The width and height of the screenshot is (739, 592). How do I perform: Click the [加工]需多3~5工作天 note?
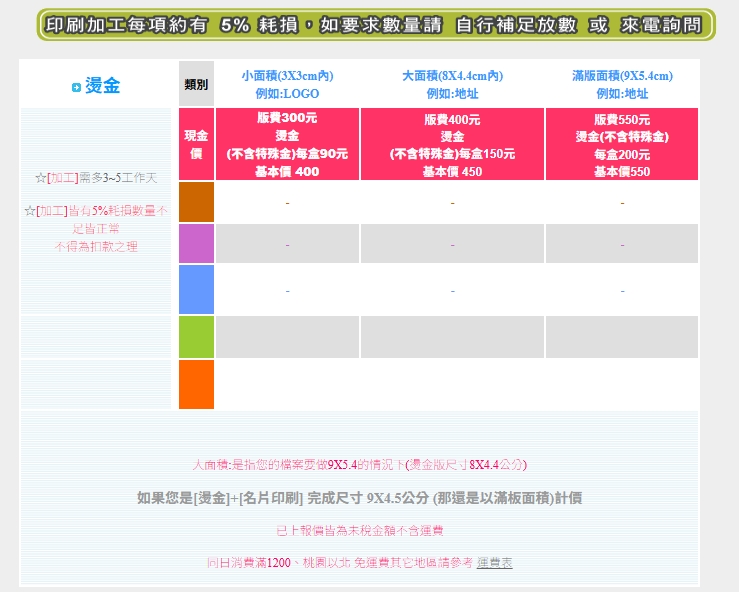pyautogui.click(x=96, y=178)
